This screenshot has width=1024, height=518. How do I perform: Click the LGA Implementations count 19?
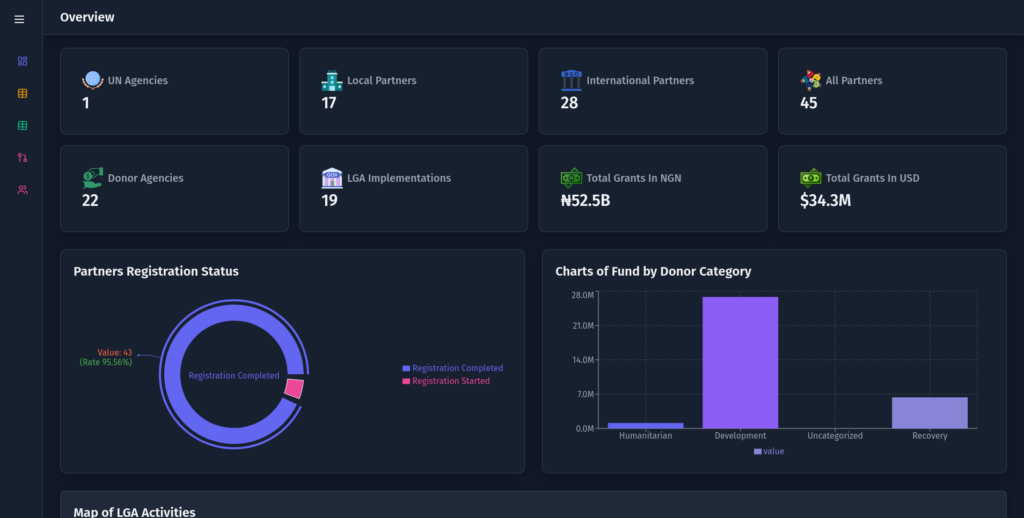[x=329, y=201]
